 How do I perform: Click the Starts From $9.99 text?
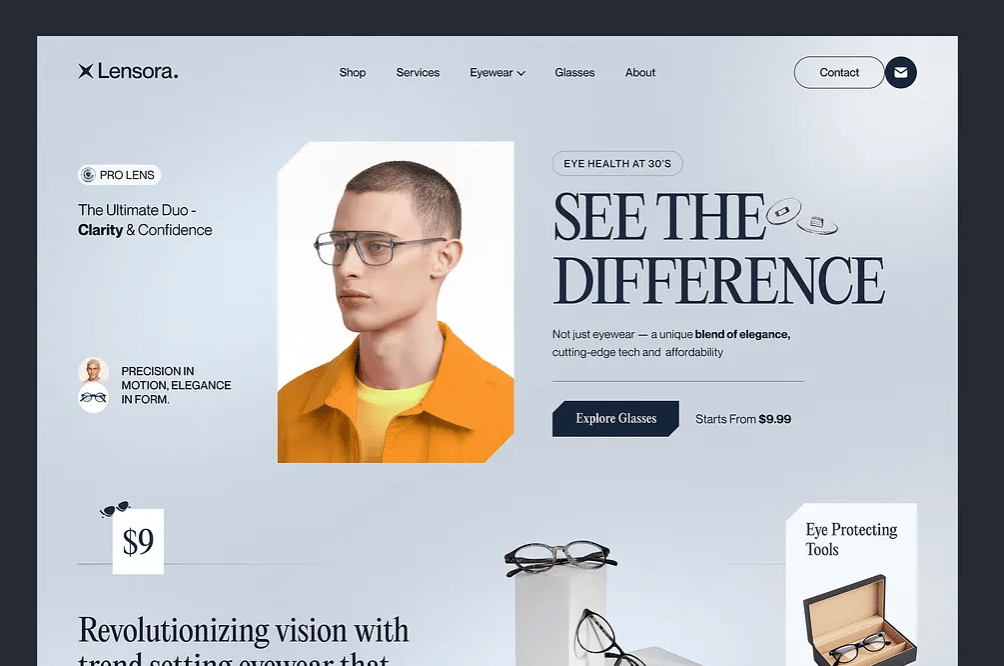click(x=743, y=419)
